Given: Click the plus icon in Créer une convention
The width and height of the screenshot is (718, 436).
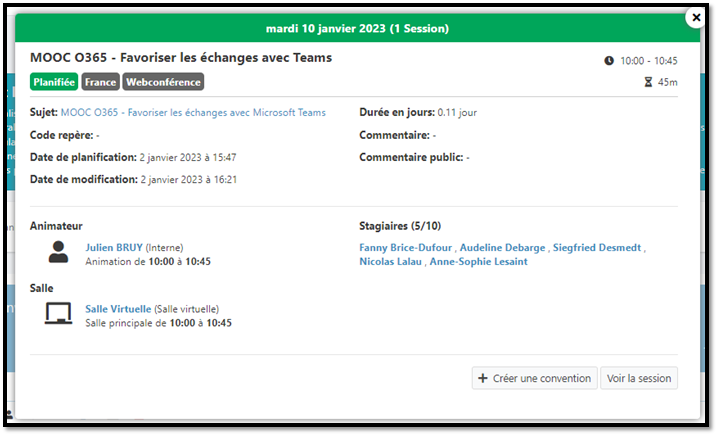Looking at the screenshot, I should [x=483, y=378].
